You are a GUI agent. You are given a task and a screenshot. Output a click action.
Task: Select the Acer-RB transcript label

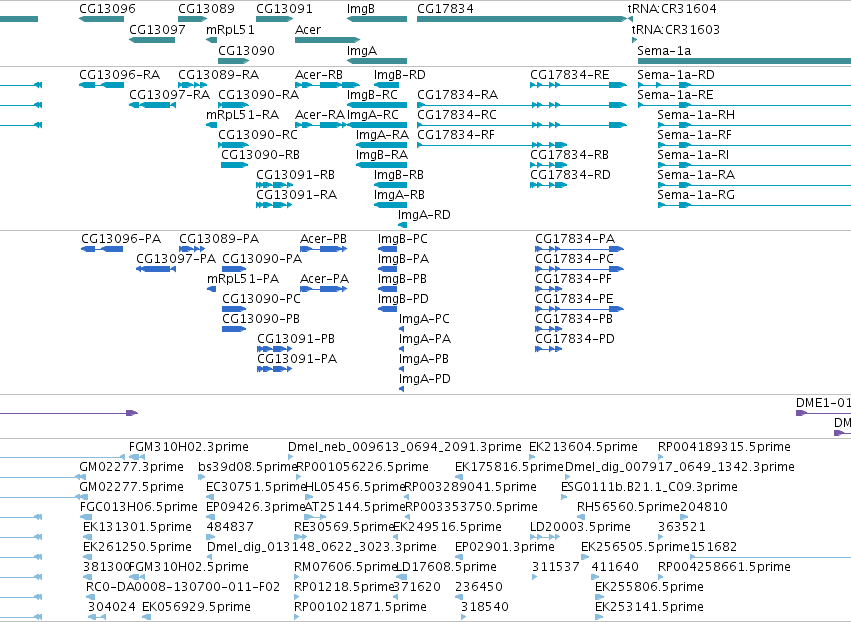click(319, 74)
